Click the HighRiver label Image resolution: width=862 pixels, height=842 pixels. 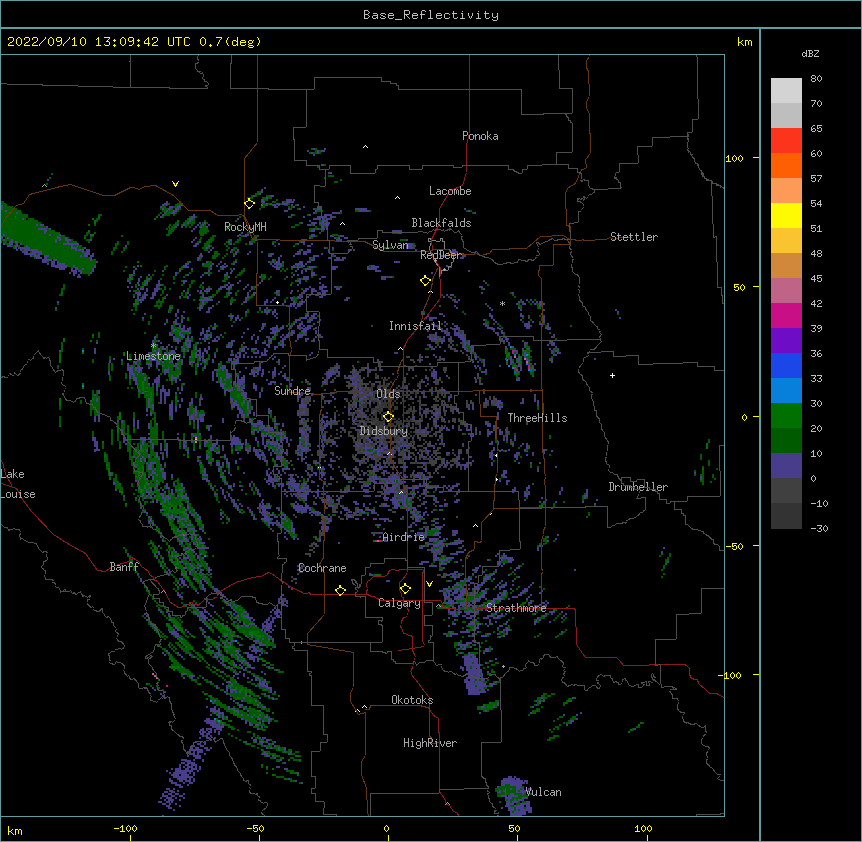point(430,743)
